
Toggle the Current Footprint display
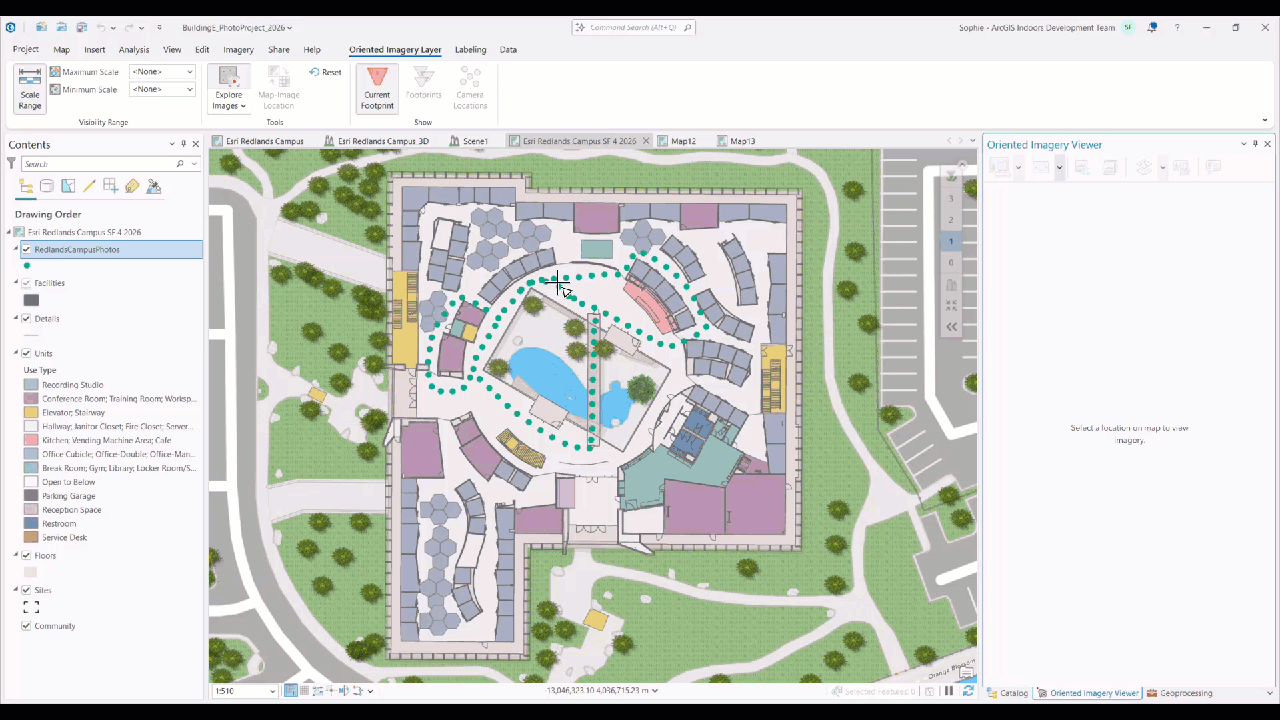click(x=377, y=89)
